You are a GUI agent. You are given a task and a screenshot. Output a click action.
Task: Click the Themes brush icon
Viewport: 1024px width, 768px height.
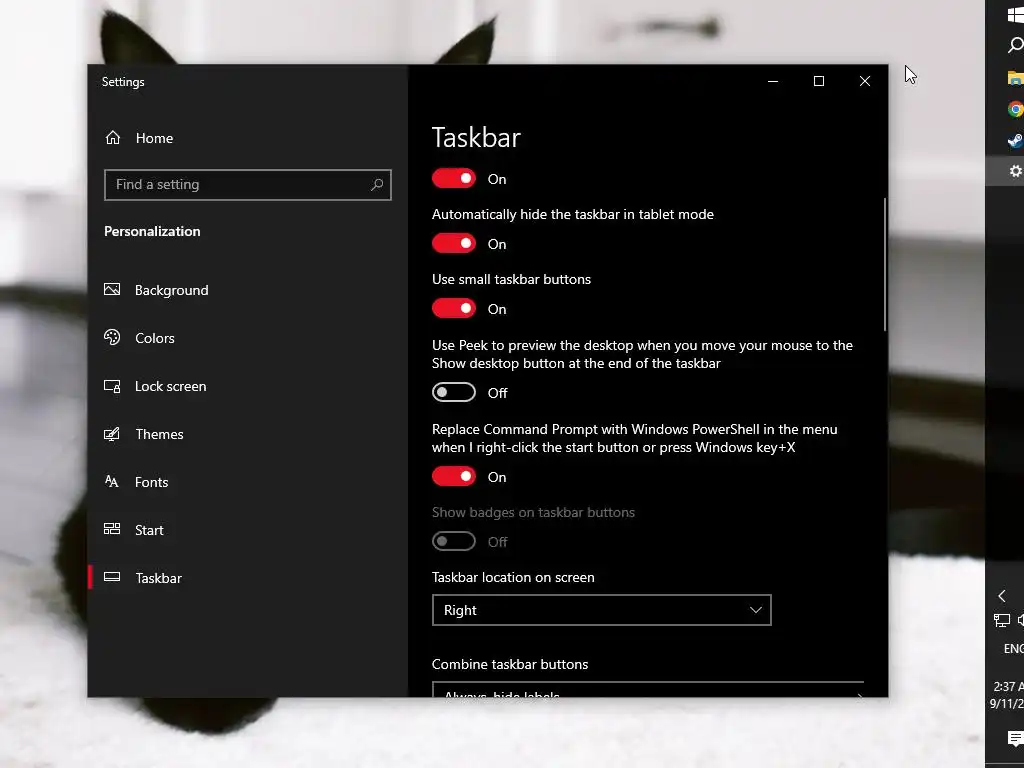[x=112, y=434]
